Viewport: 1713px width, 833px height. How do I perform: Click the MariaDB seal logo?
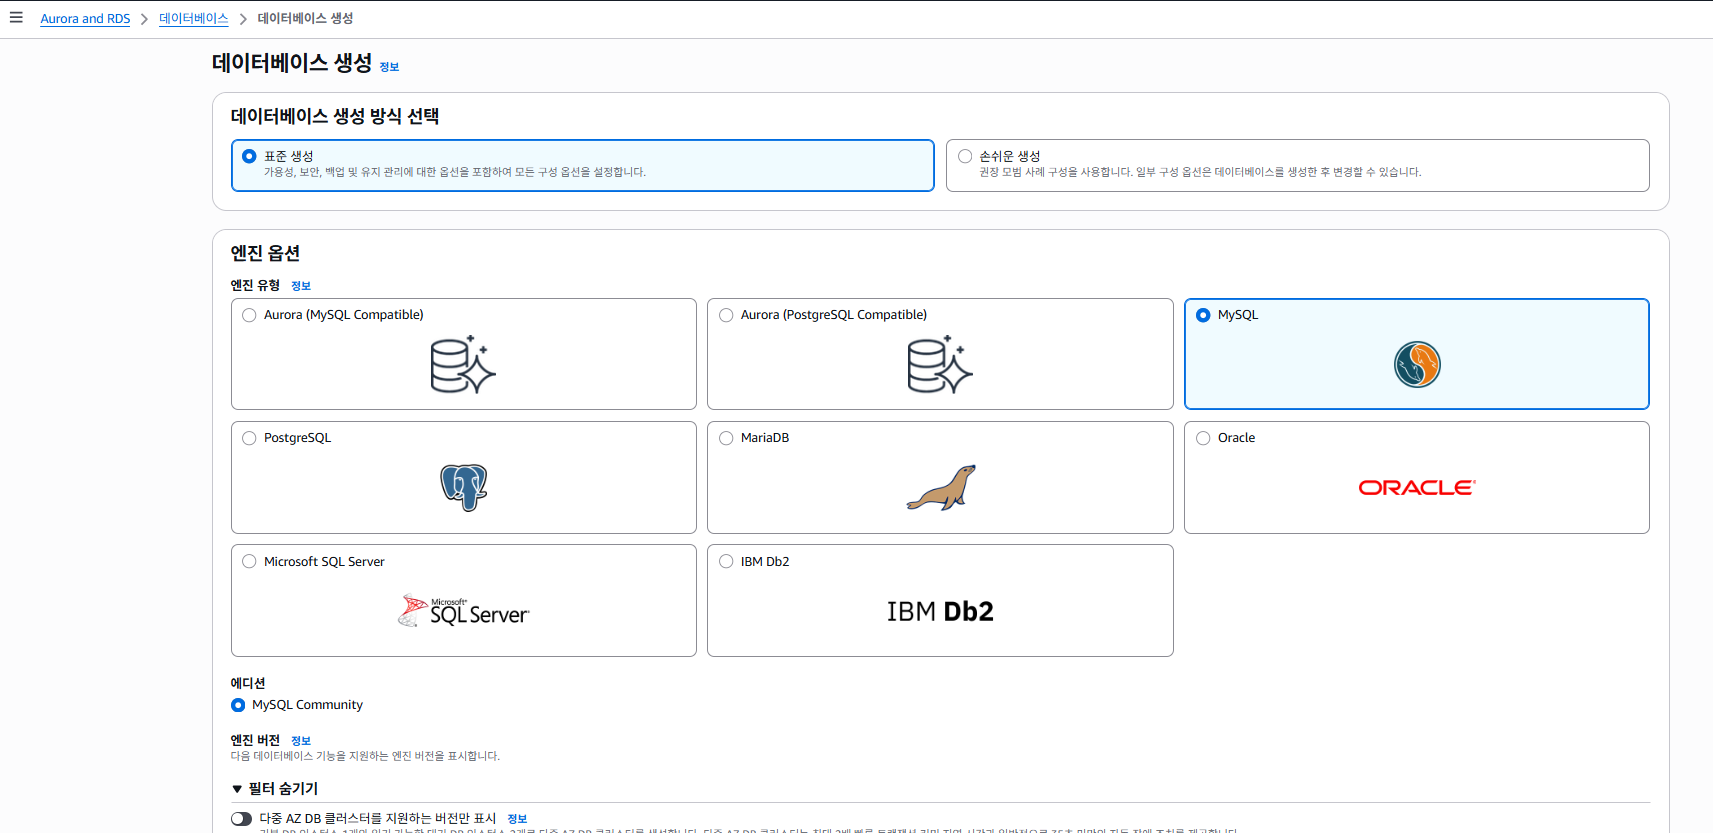tap(941, 488)
